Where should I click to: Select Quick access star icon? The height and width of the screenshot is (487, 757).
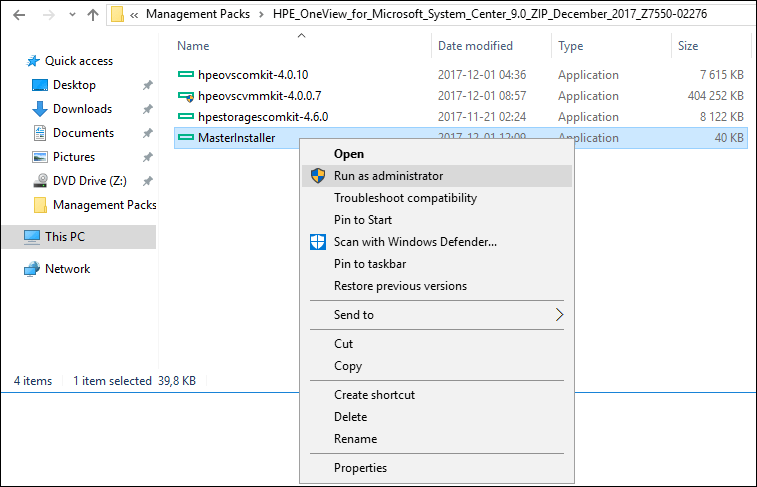[33, 61]
